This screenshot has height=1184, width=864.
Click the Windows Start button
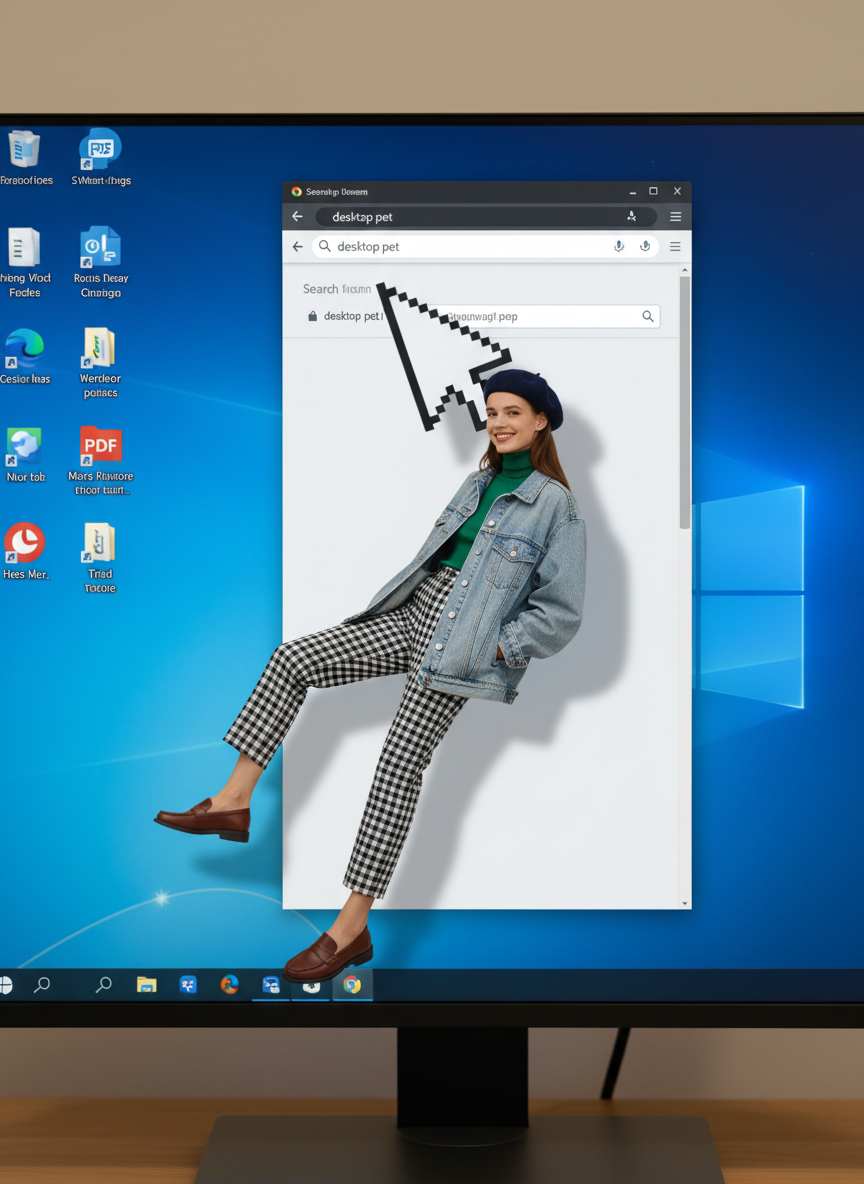coord(5,985)
